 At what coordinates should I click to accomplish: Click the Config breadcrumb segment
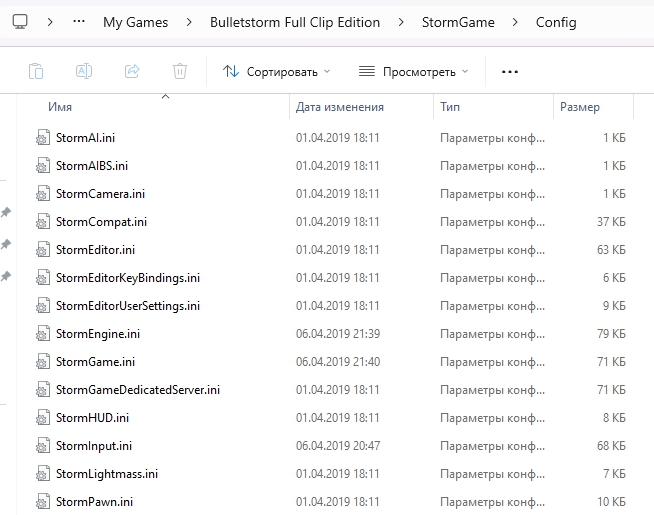click(x=556, y=22)
